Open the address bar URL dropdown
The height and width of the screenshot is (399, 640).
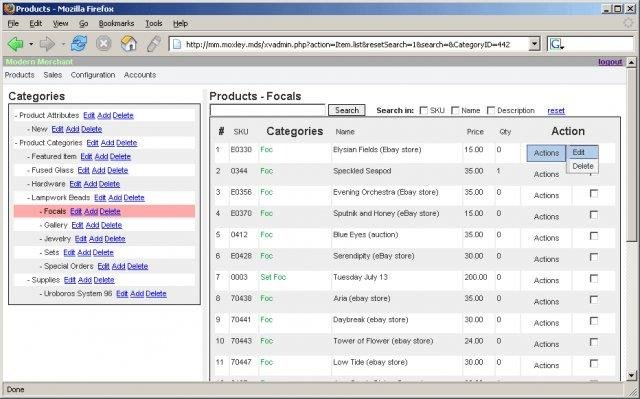coord(534,44)
